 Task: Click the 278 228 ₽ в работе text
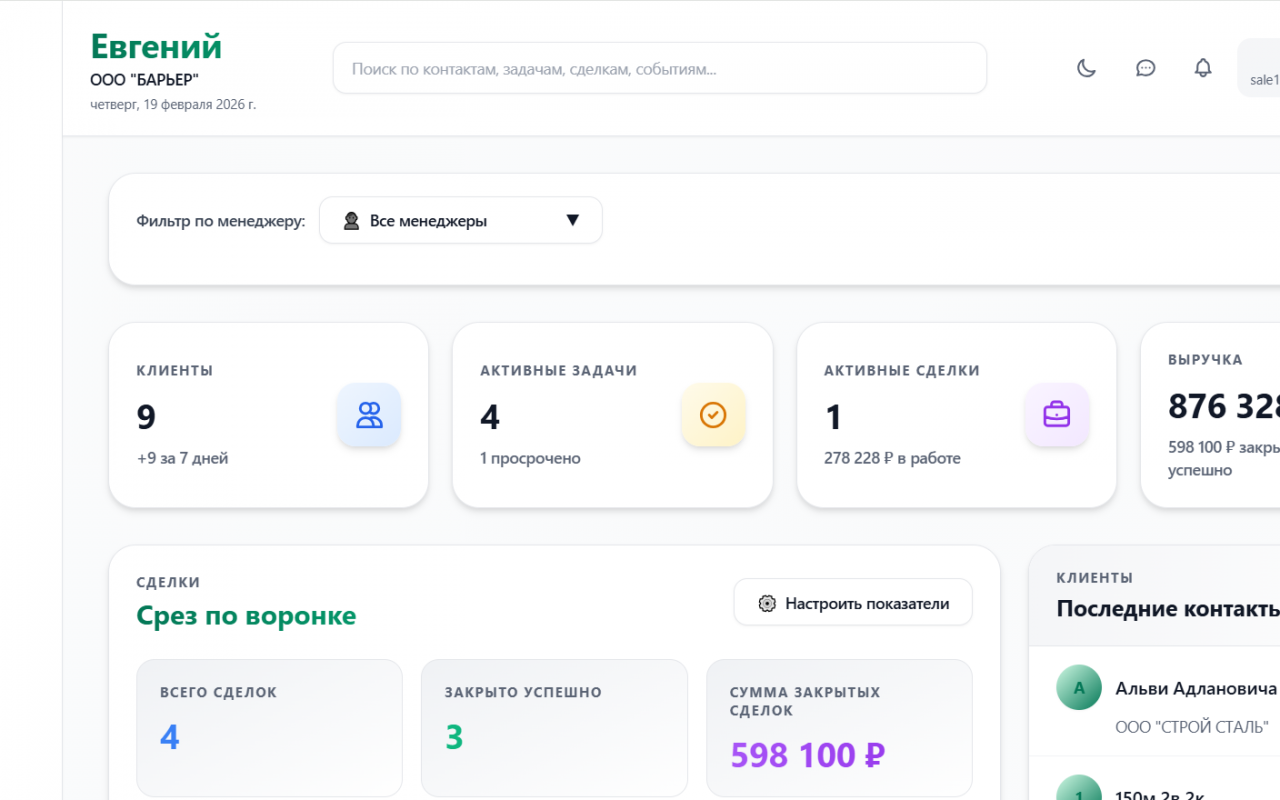pos(892,458)
